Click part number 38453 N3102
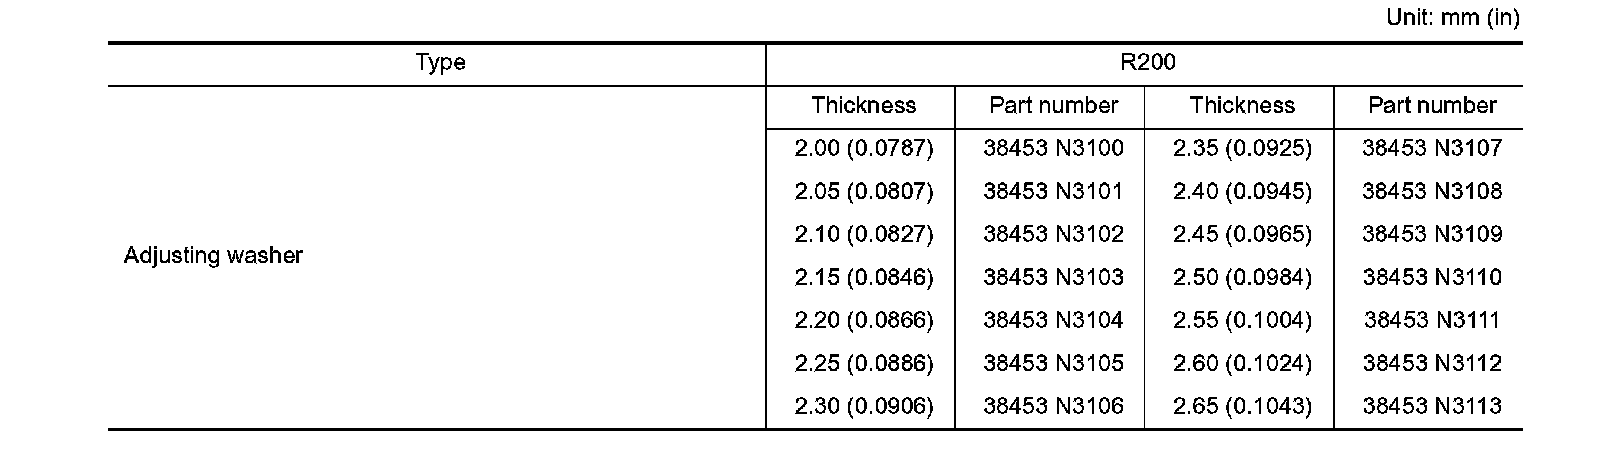This screenshot has height=452, width=1600. pyautogui.click(x=1053, y=235)
